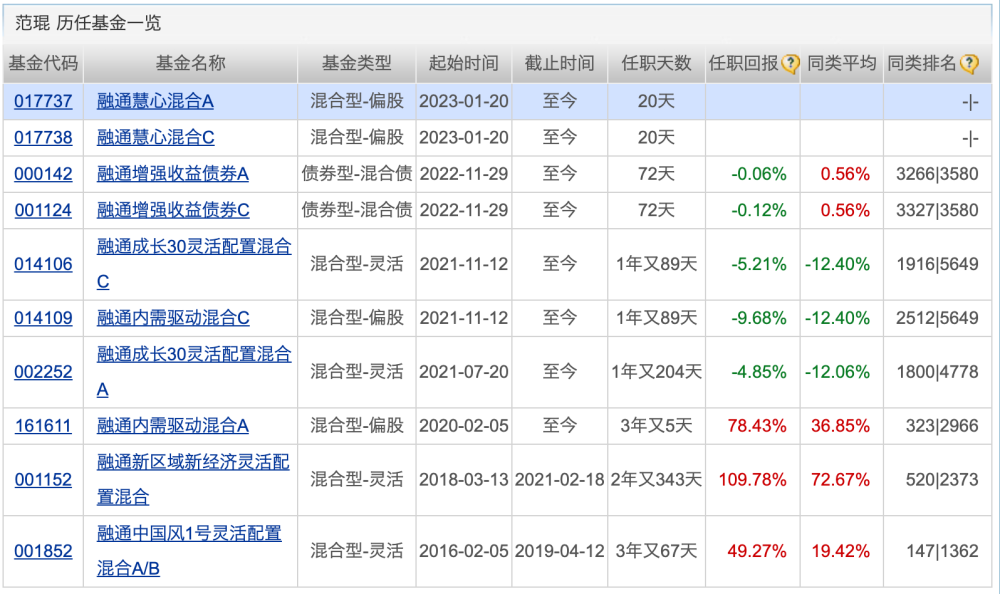Open 融通中国风1号灵活配置混合A/B link
Viewport: 1000px width, 594px height.
point(189,534)
